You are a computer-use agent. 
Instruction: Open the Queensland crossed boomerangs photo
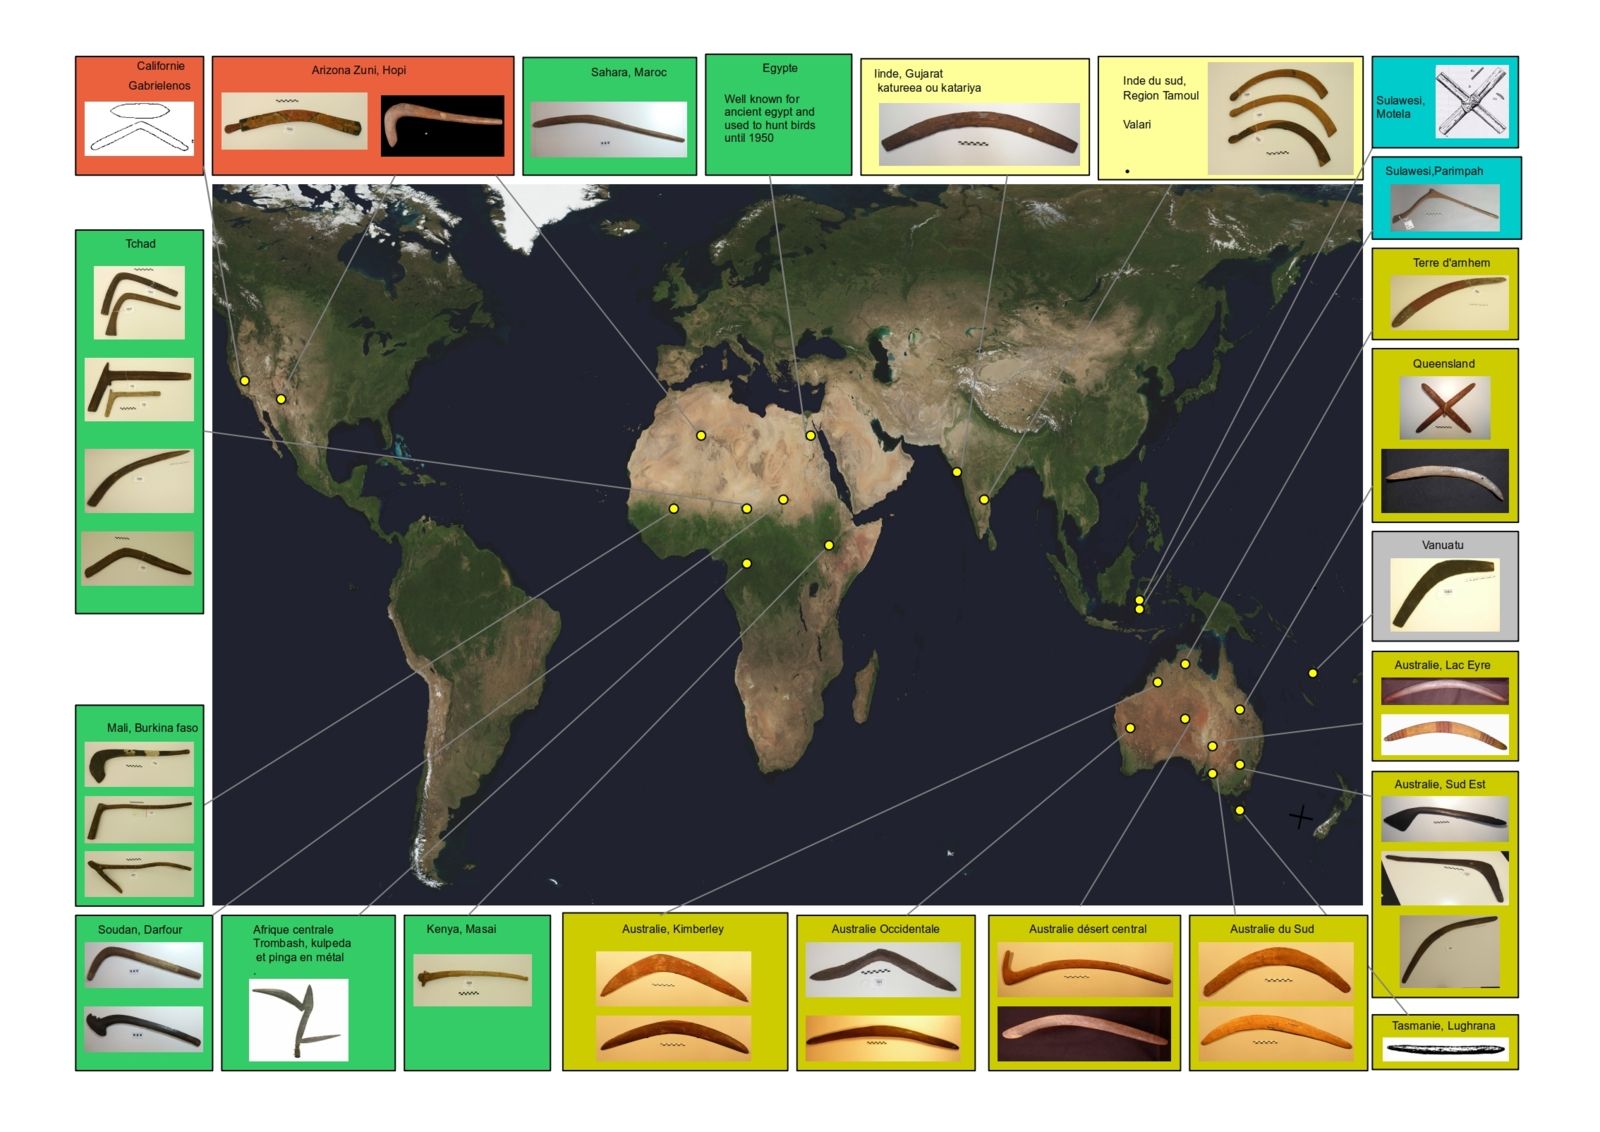[1444, 408]
